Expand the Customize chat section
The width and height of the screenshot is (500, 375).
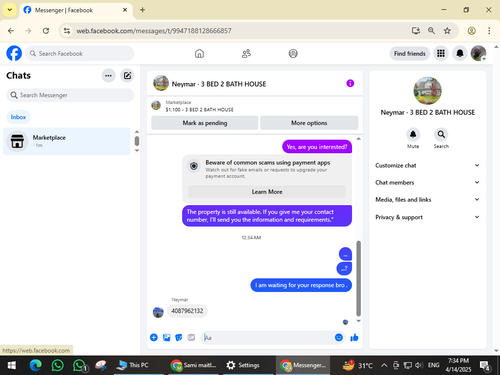[427, 165]
